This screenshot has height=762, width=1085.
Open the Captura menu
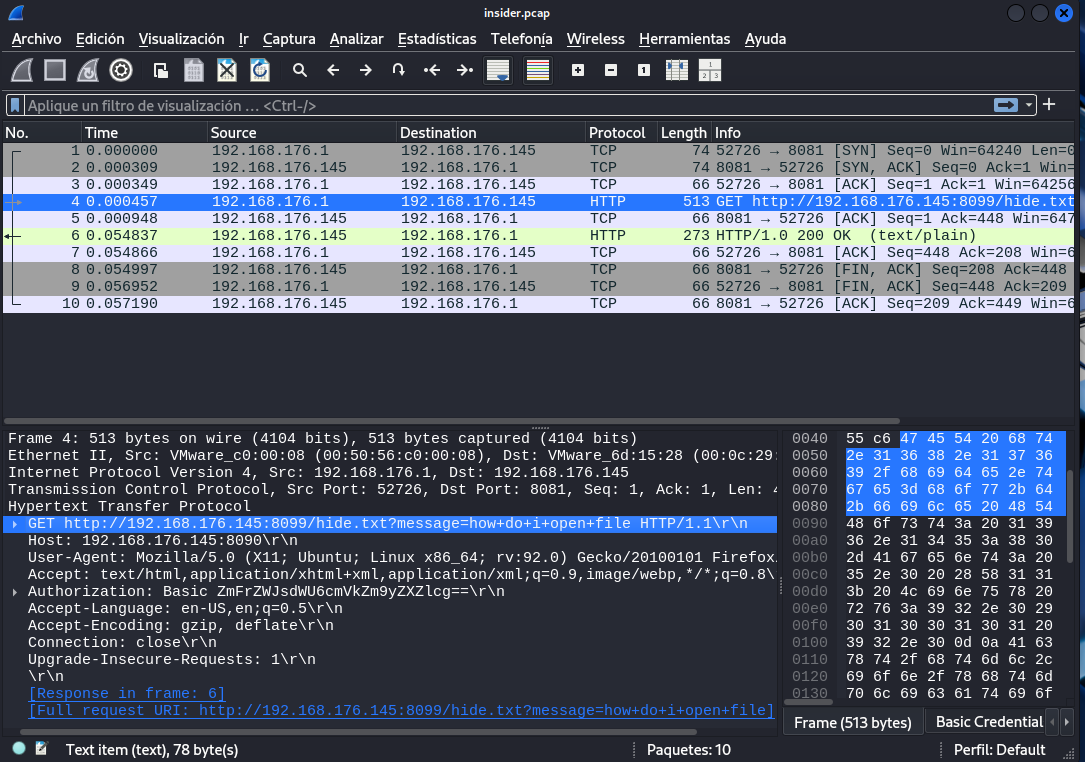[289, 39]
